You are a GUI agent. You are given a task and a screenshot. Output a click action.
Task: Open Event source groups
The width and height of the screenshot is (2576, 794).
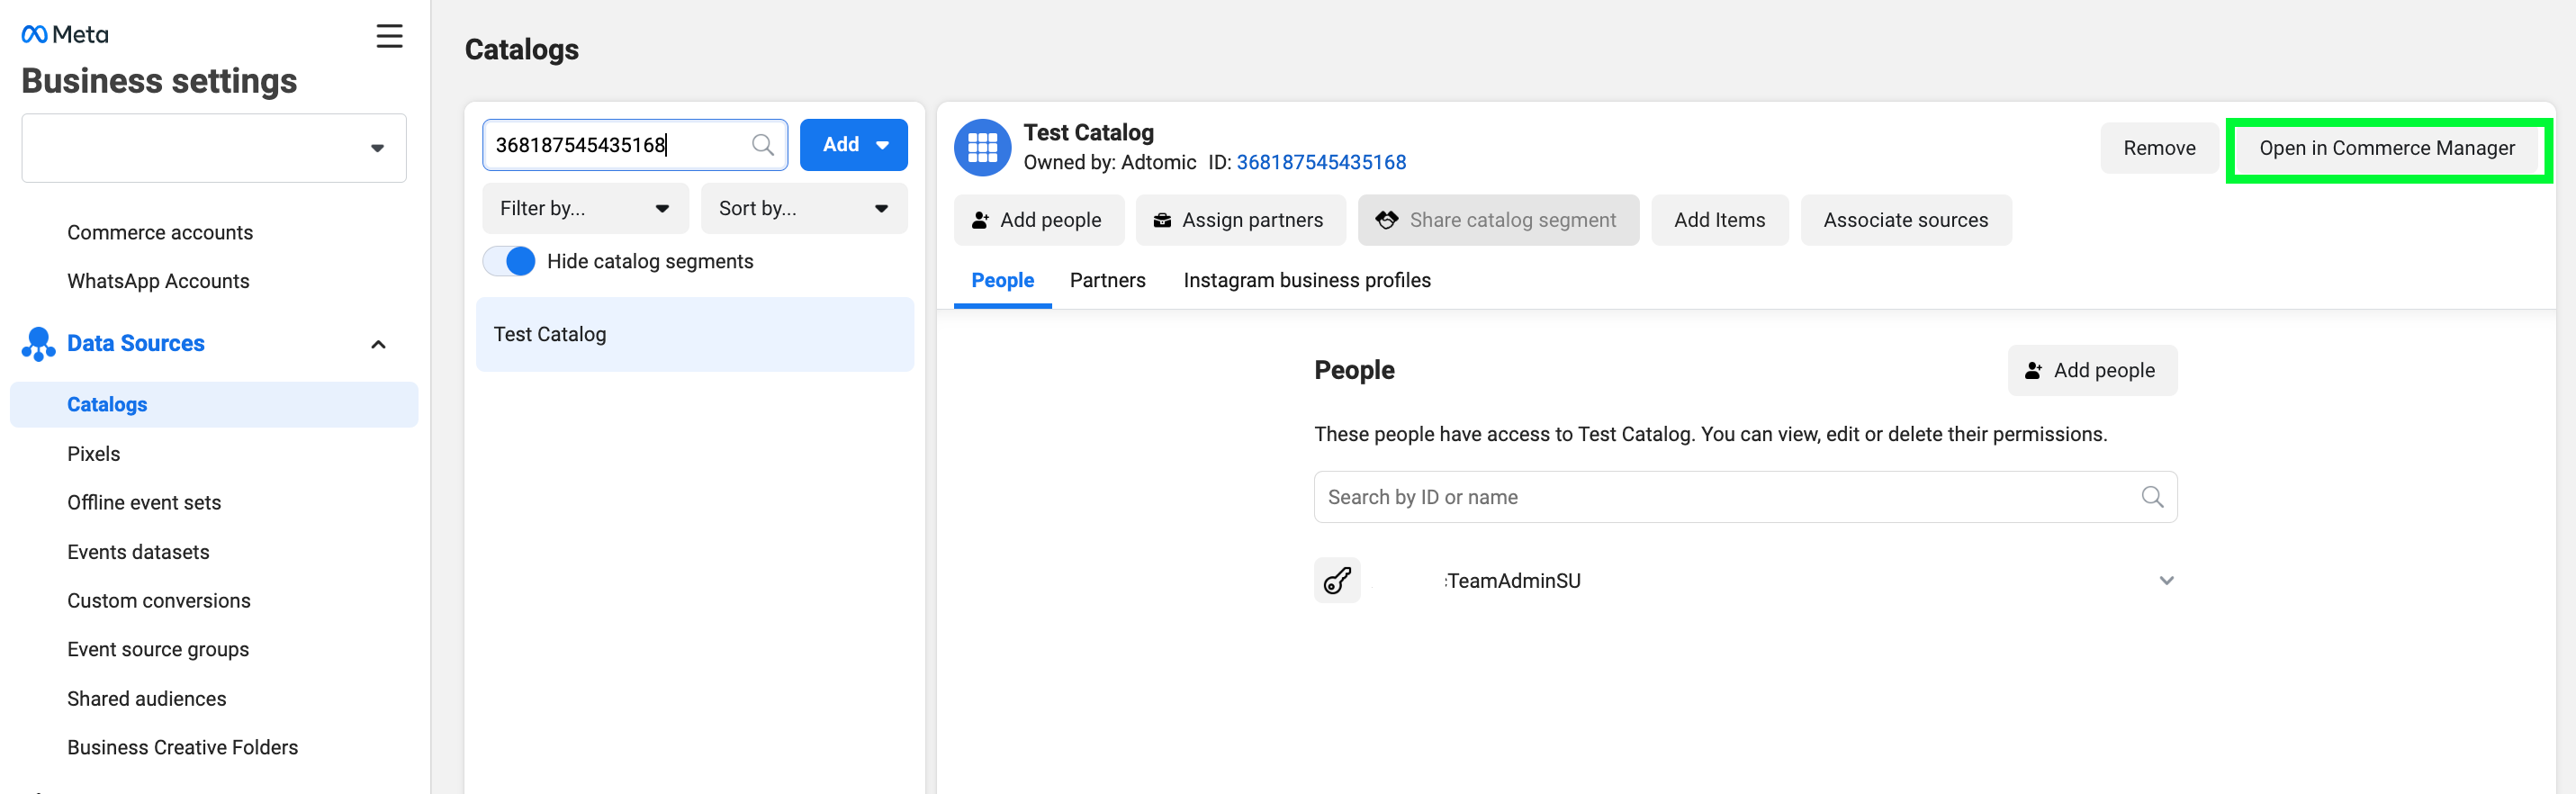pyautogui.click(x=158, y=650)
